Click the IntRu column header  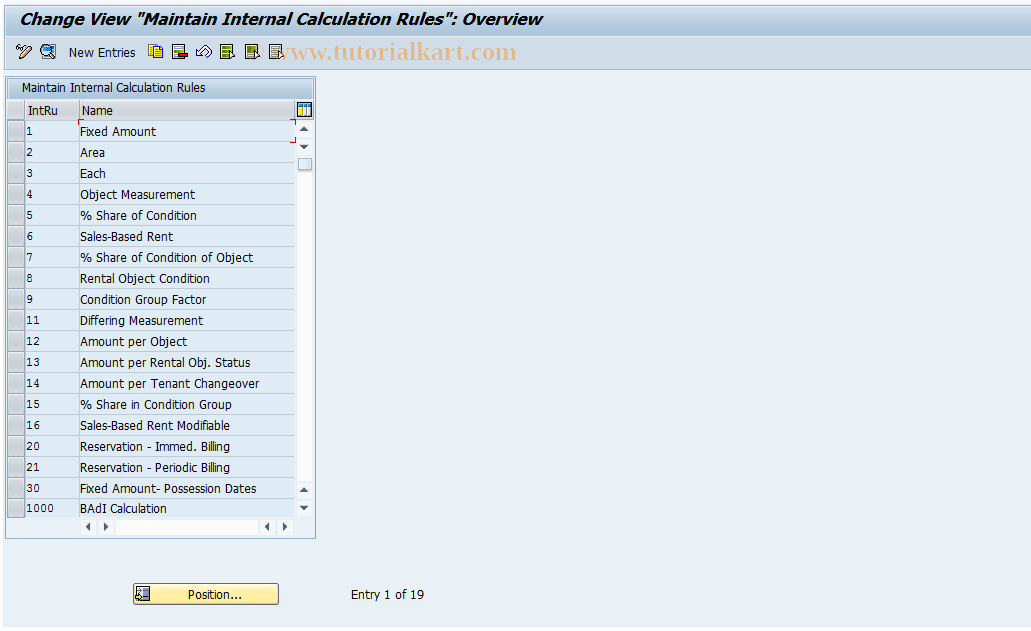click(52, 110)
